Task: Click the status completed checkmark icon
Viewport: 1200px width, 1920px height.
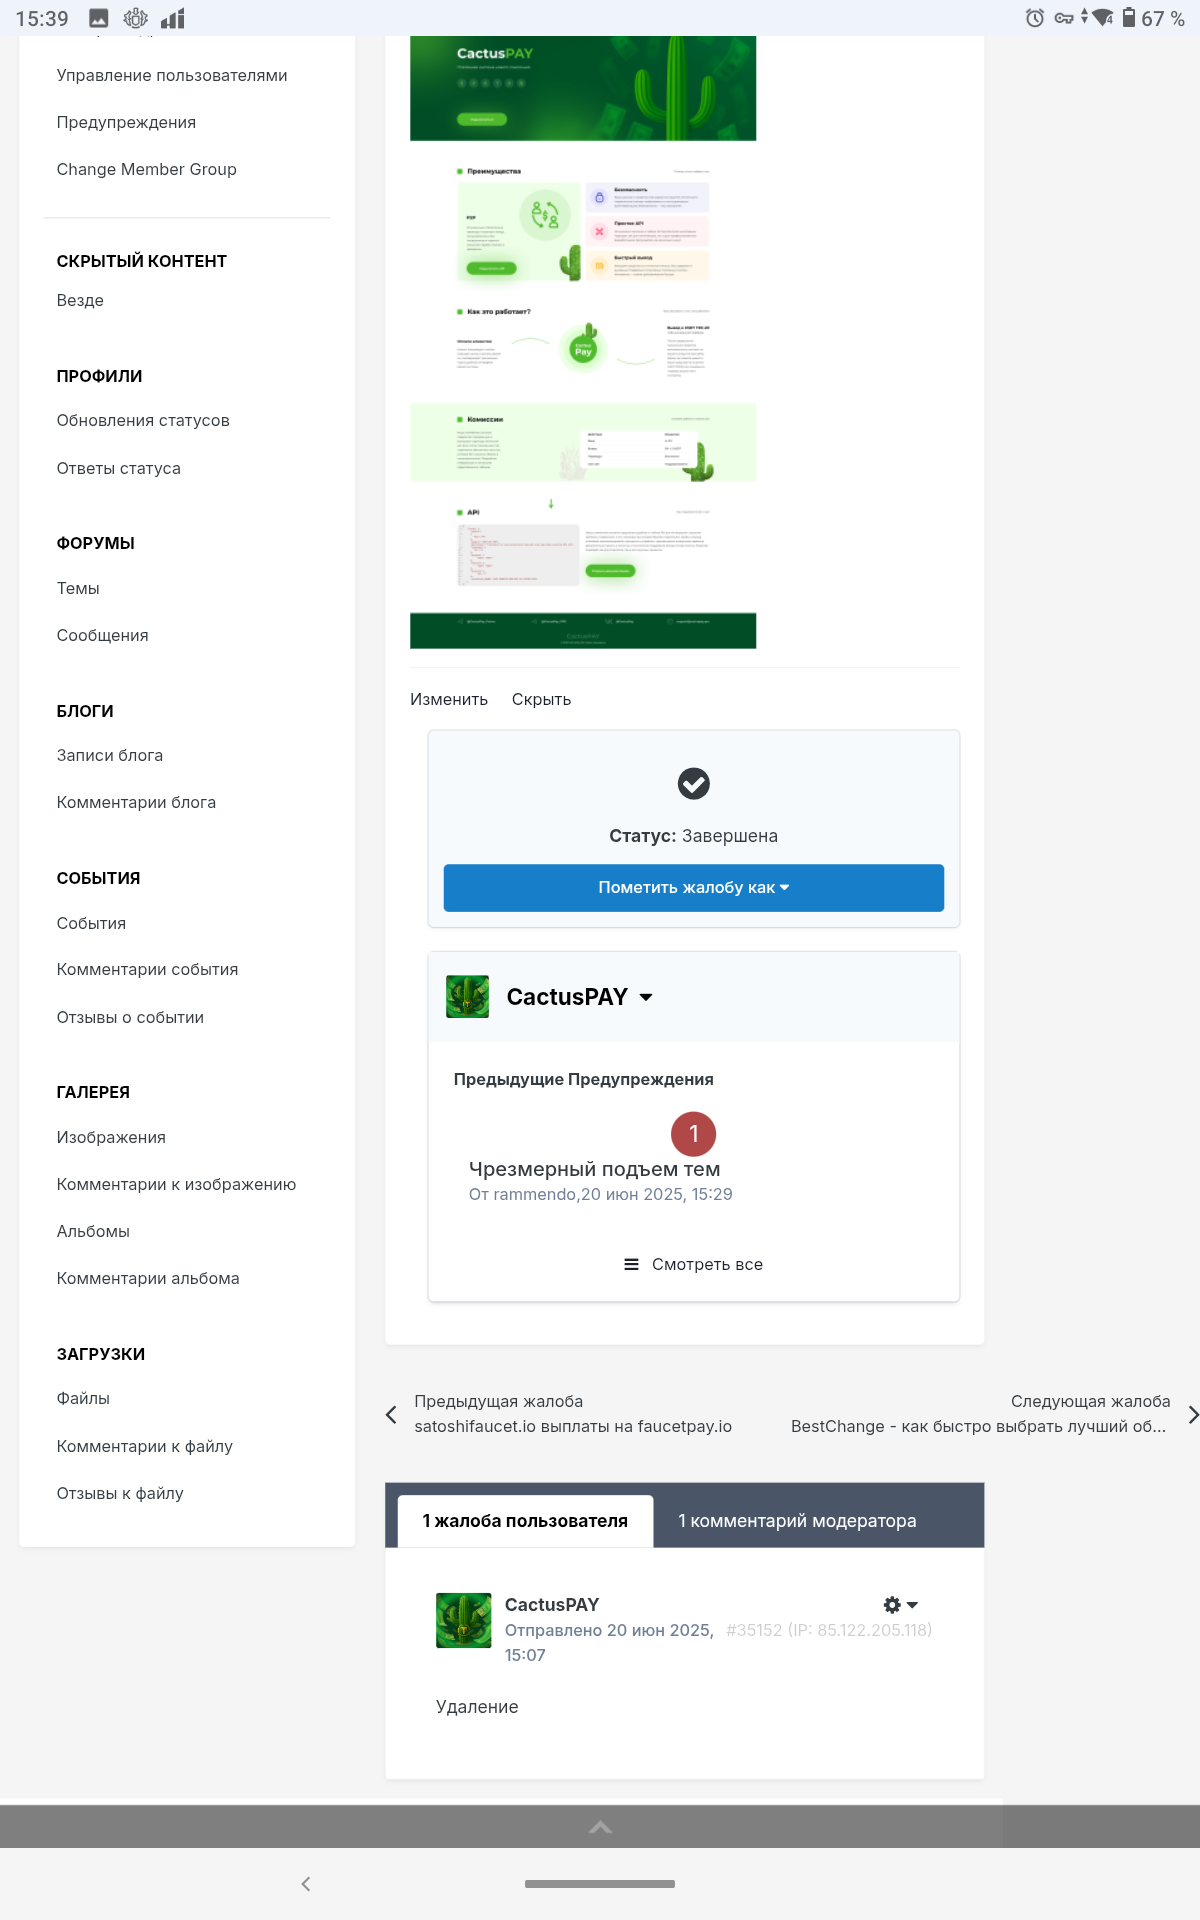Action: [693, 784]
